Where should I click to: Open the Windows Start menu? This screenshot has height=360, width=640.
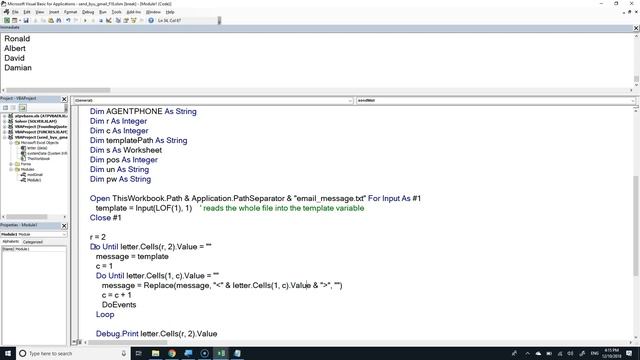click(x=8, y=353)
